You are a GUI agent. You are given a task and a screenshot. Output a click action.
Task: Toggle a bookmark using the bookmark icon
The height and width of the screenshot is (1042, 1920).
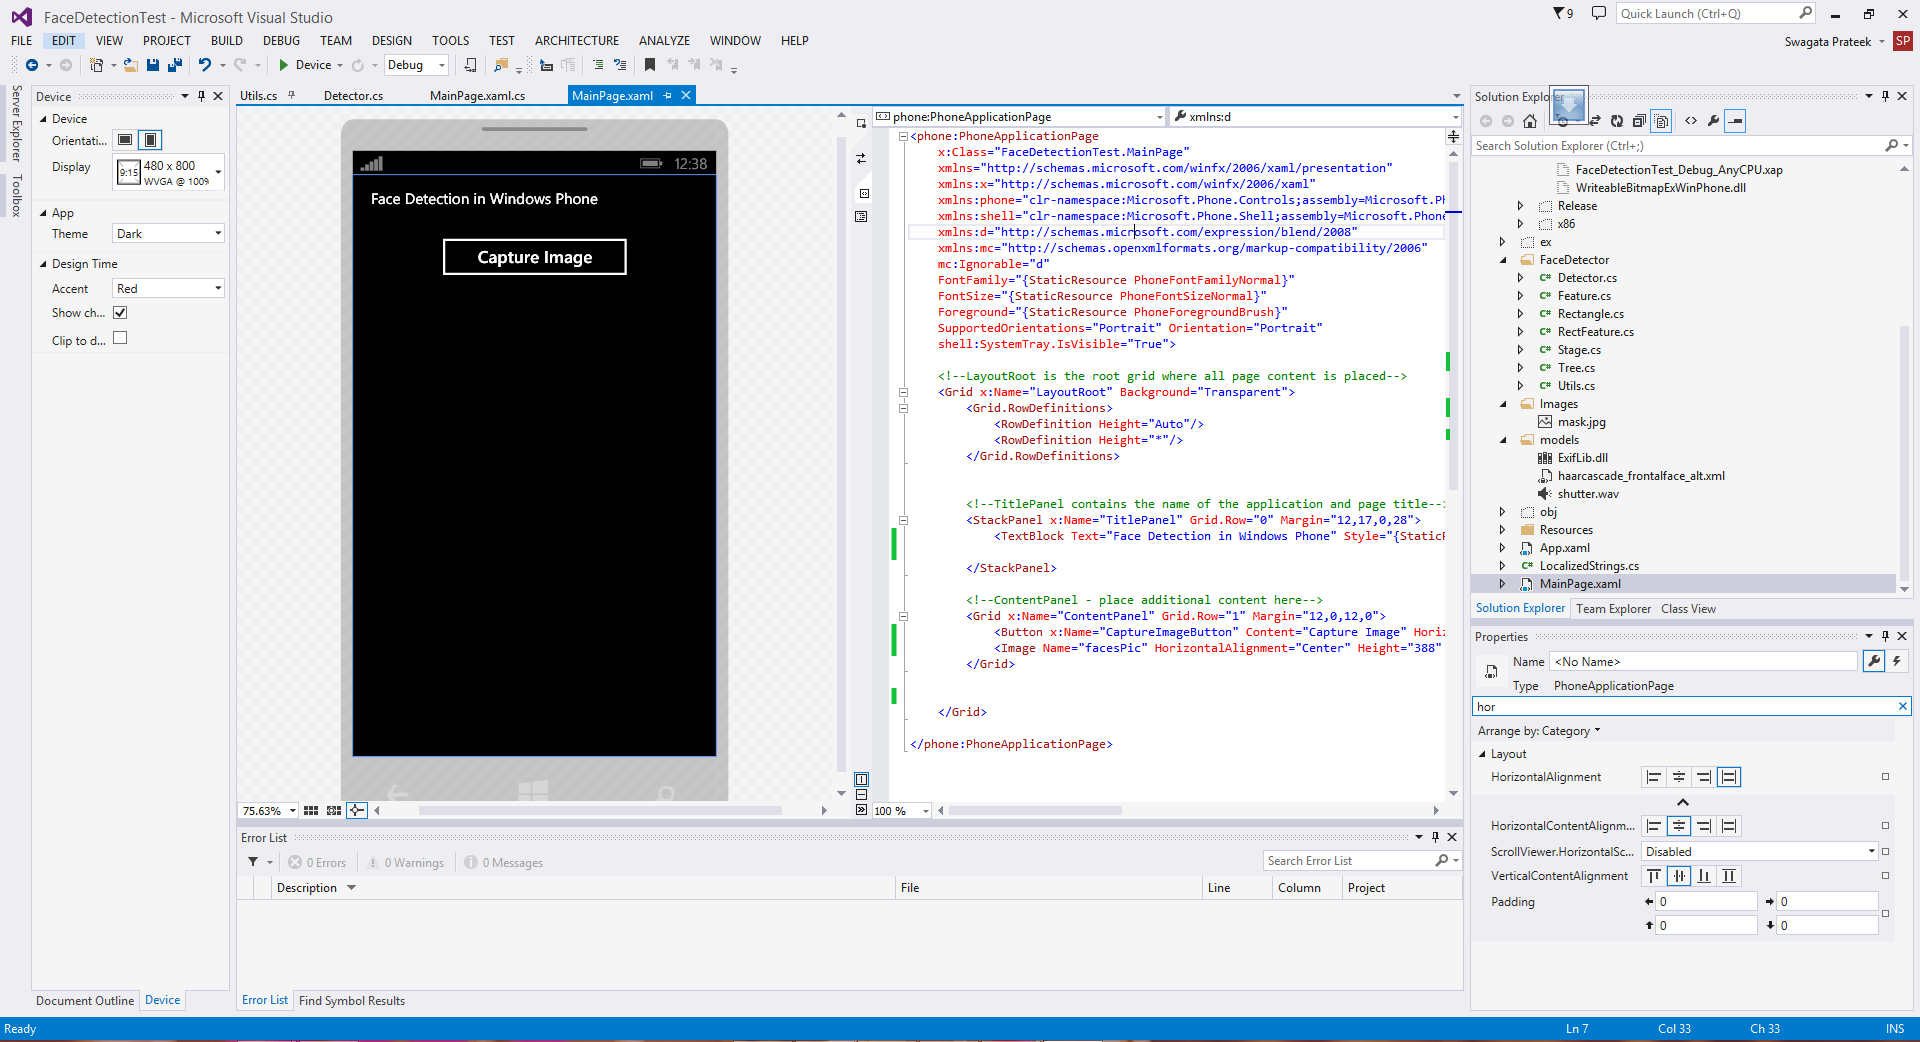click(x=650, y=65)
